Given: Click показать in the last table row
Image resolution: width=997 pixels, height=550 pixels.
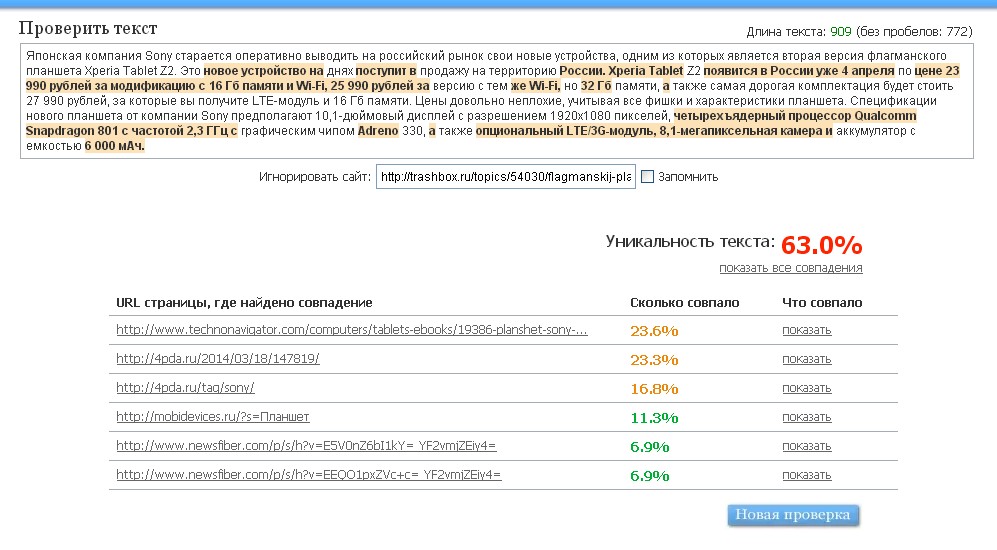Looking at the screenshot, I should coord(806,475).
